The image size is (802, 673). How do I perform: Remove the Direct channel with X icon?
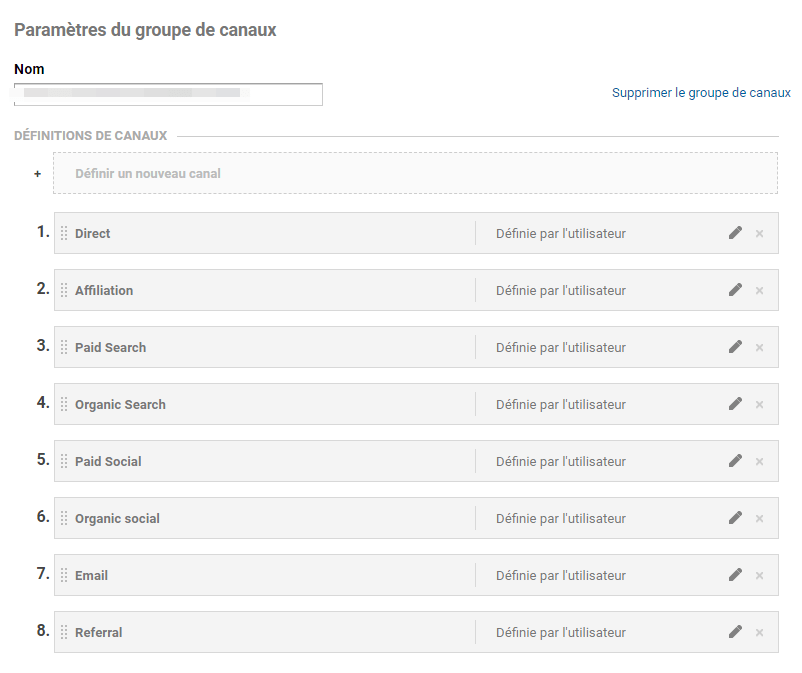click(x=760, y=234)
